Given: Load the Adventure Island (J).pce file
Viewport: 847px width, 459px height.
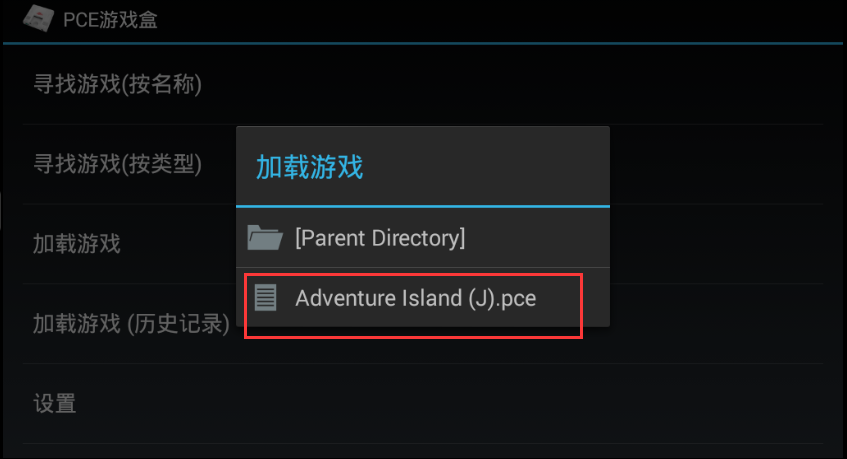Looking at the screenshot, I should (423, 298).
